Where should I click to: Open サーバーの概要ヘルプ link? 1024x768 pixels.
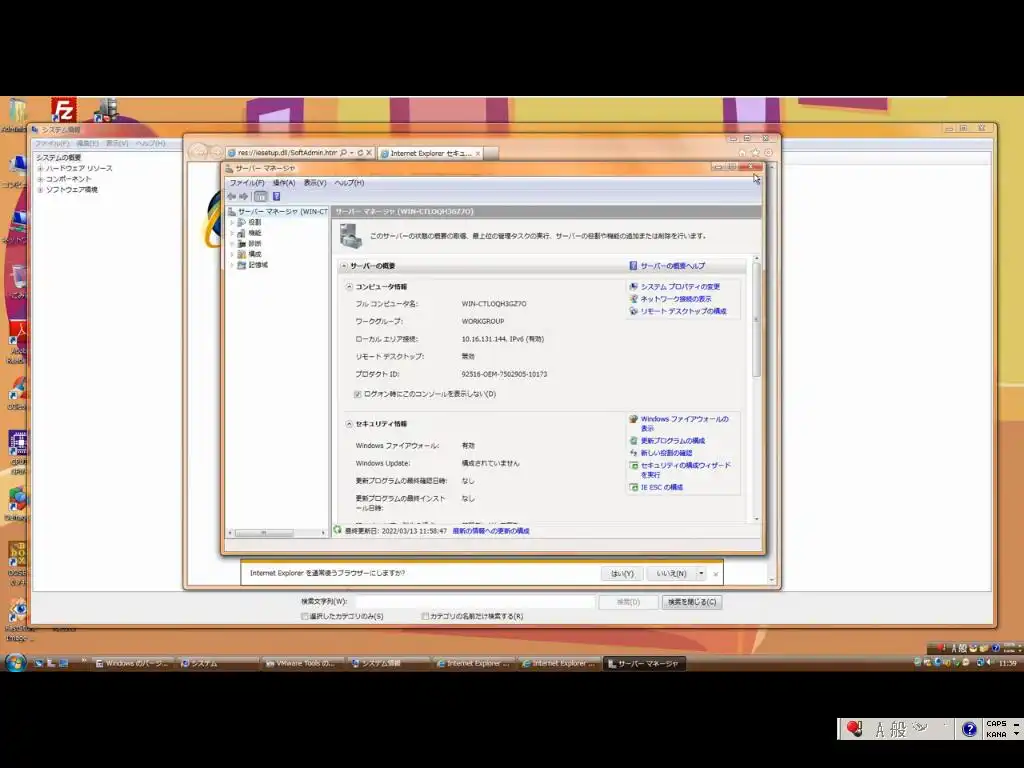672,266
